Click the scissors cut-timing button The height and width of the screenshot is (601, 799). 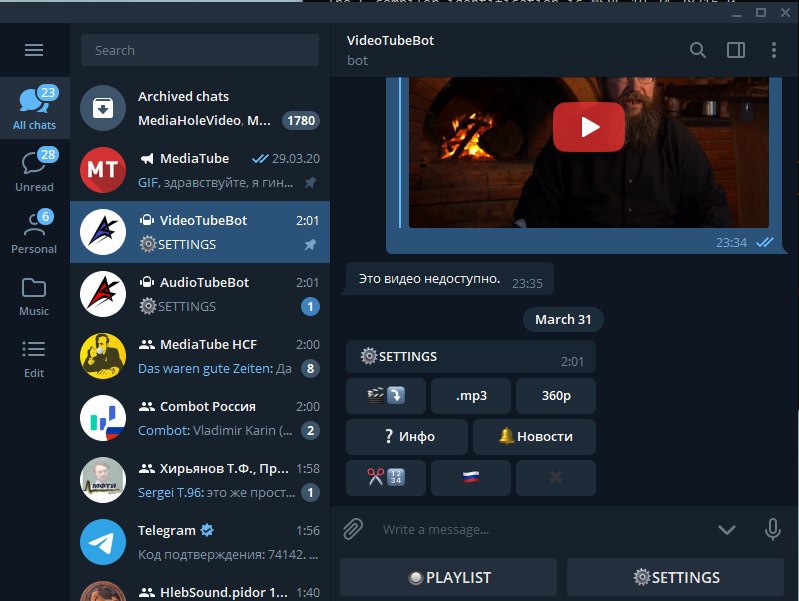386,478
